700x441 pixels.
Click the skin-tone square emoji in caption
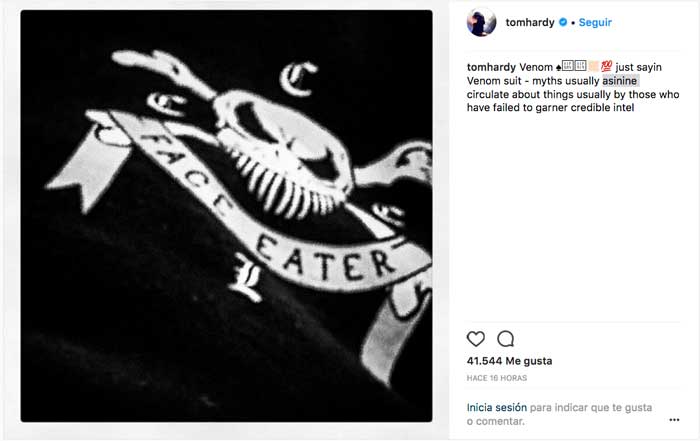click(593, 66)
